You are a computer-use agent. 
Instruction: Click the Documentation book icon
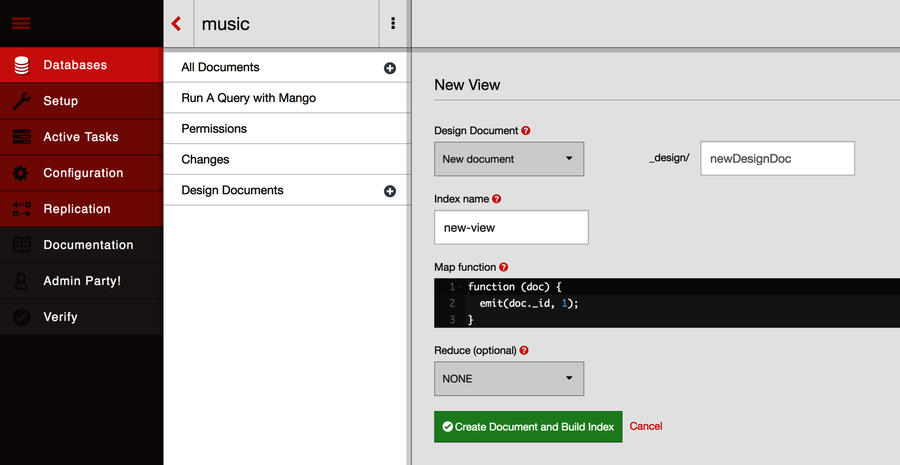[x=22, y=245]
